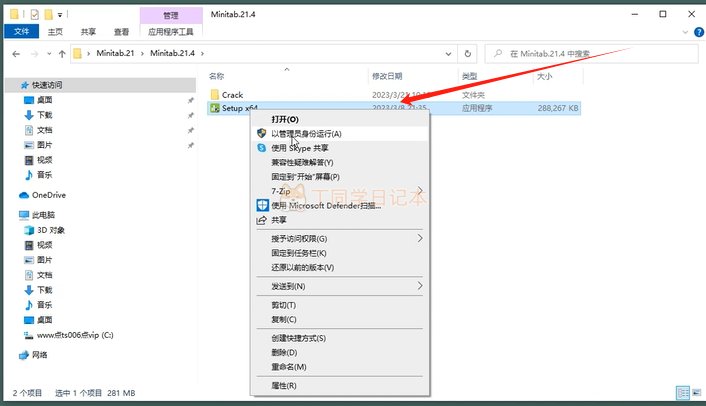Select 快速访问 in the navigation pane

pyautogui.click(x=47, y=85)
